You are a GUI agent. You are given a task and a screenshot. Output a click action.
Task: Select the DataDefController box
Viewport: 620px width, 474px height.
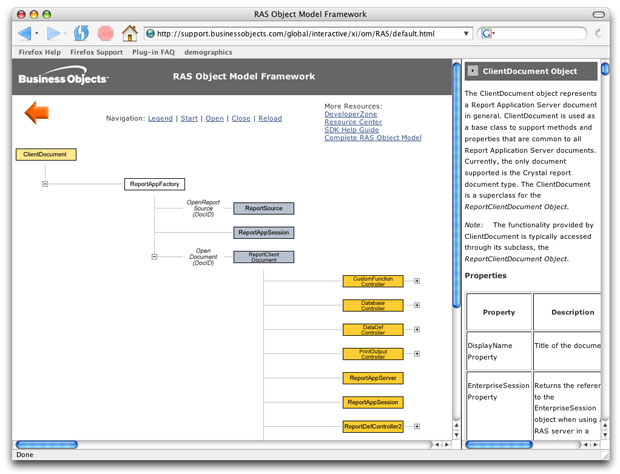click(373, 330)
